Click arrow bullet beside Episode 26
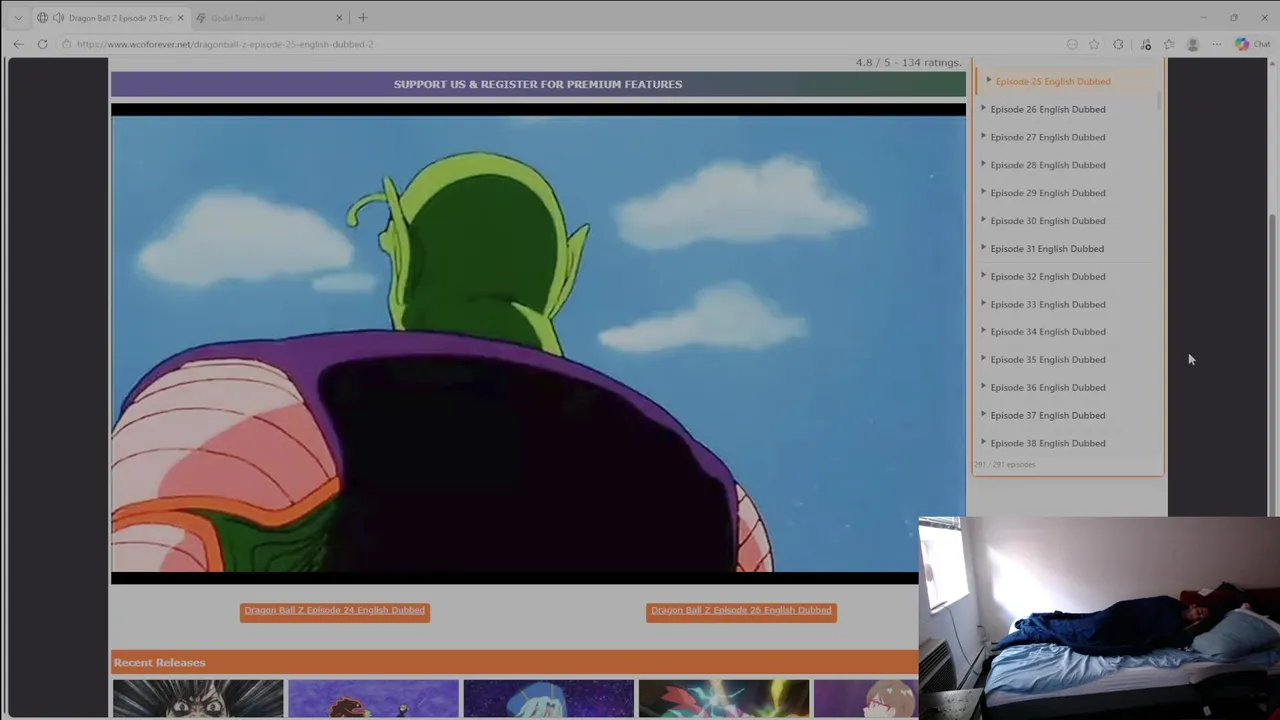 coord(983,108)
